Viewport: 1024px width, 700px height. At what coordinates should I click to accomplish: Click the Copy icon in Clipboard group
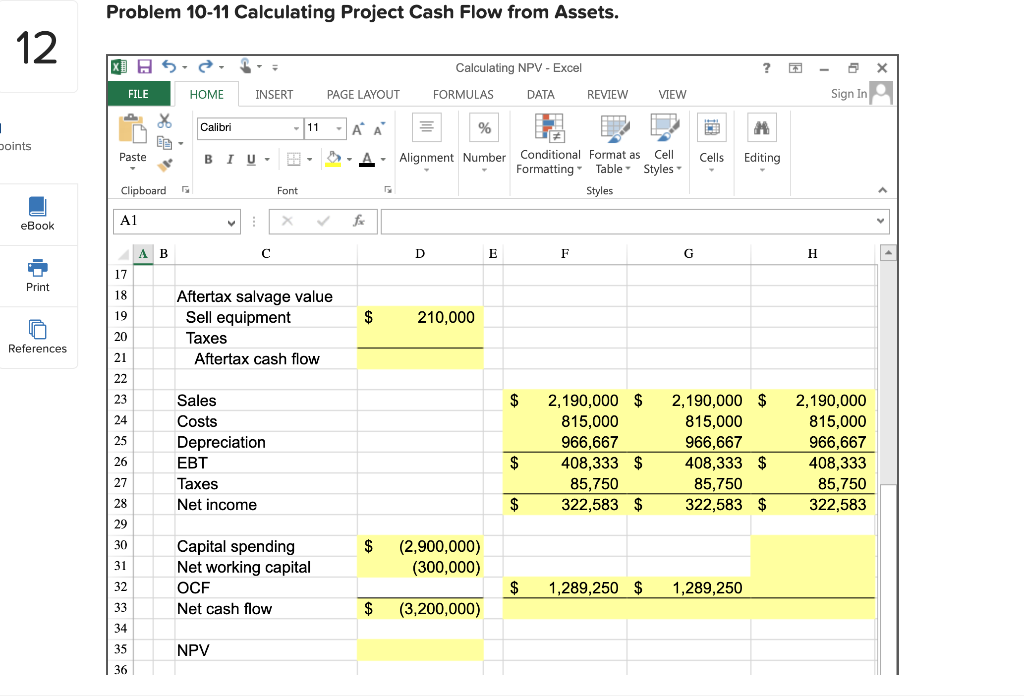pos(166,142)
